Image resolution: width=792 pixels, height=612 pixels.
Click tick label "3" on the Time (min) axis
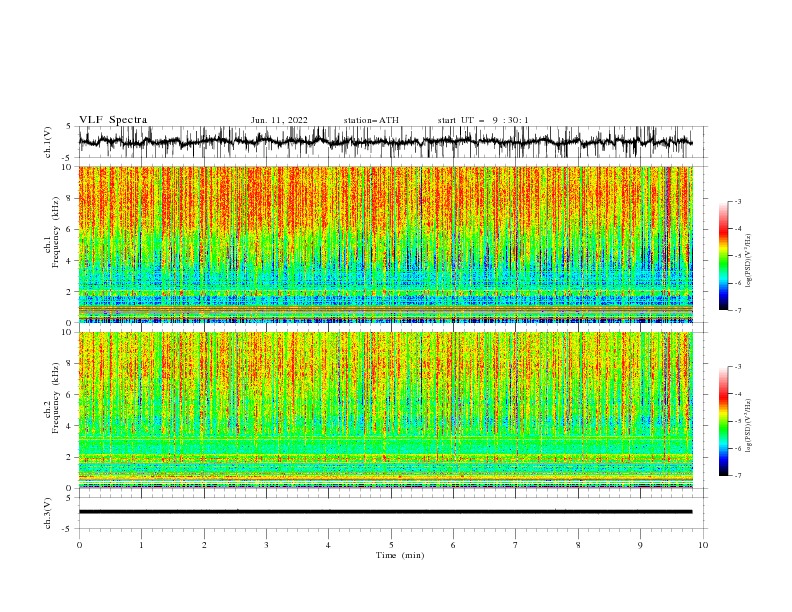266,545
